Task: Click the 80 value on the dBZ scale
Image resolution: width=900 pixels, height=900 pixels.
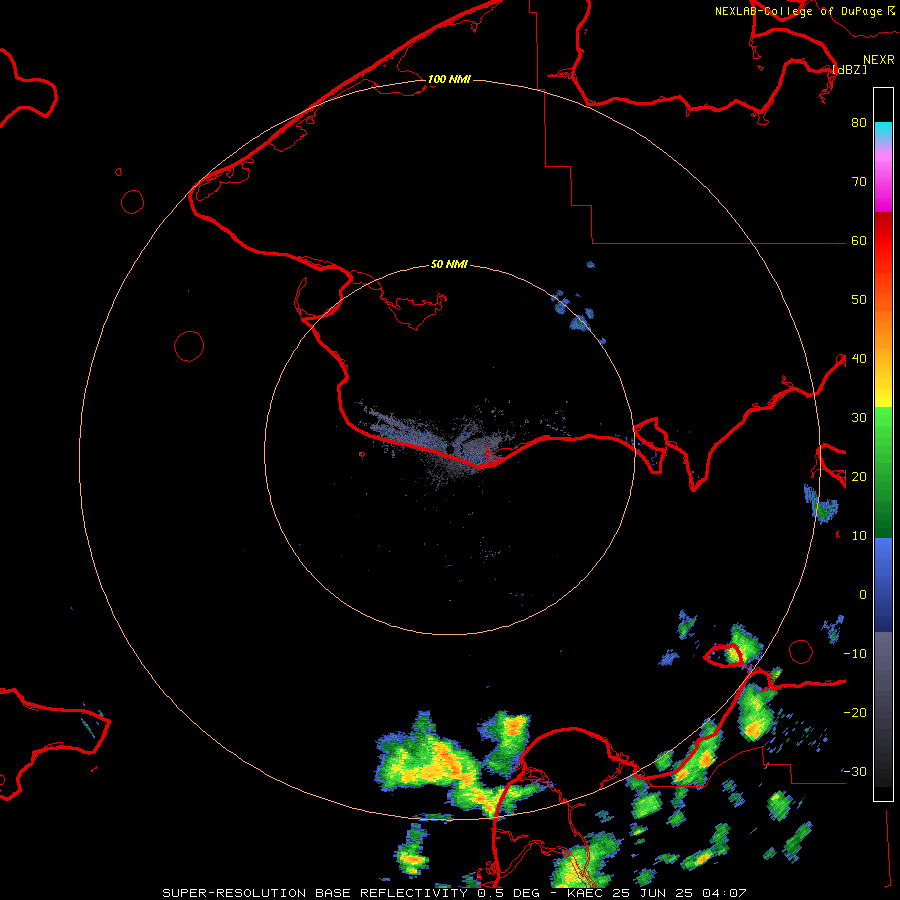Action: (859, 122)
